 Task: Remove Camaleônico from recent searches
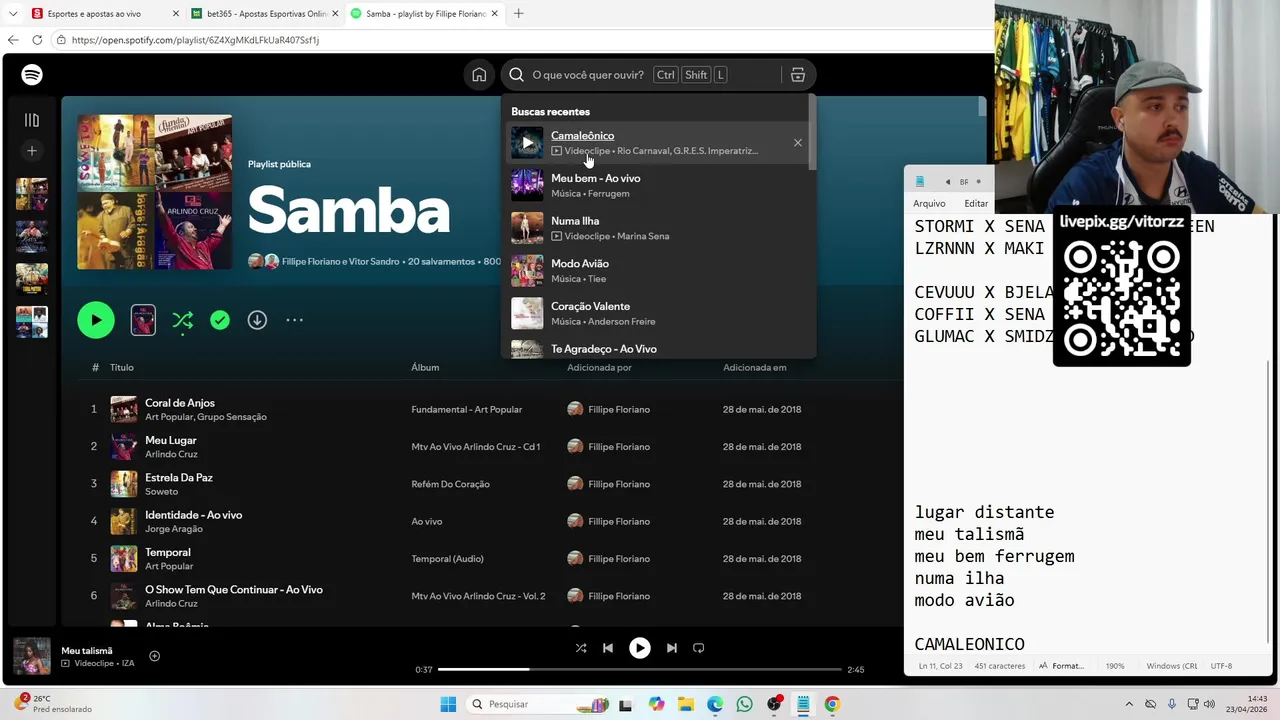coord(798,143)
